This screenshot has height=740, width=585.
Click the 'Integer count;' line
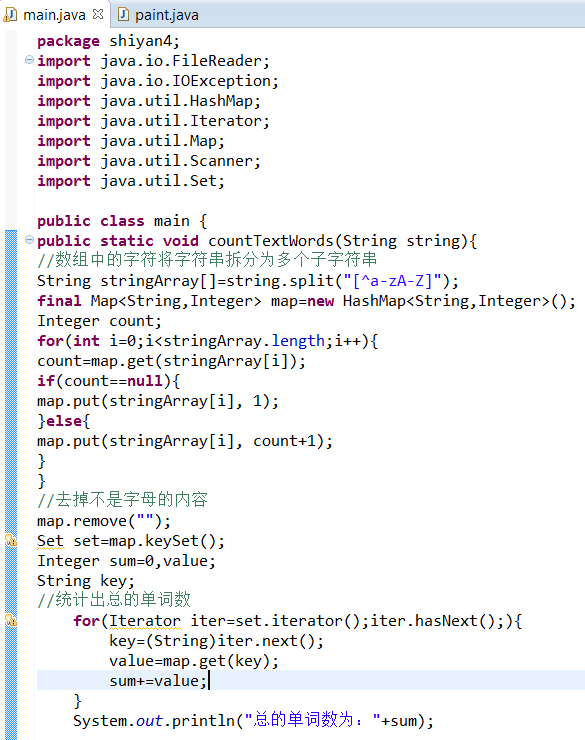coord(100,321)
